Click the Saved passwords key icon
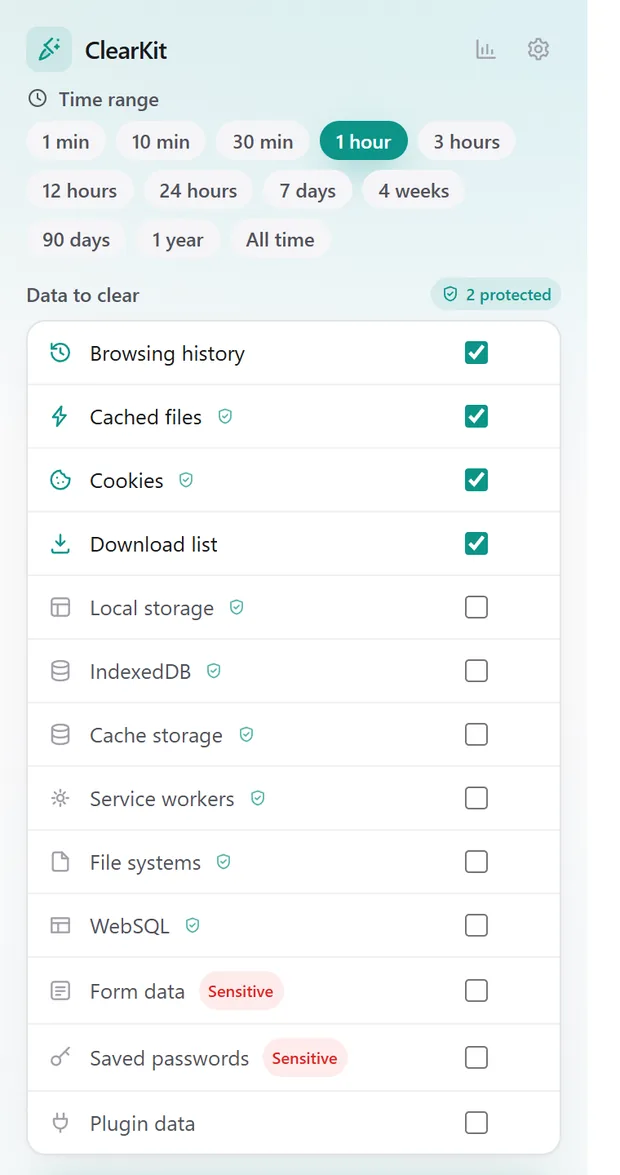Image resolution: width=620 pixels, height=1175 pixels. pos(60,1057)
